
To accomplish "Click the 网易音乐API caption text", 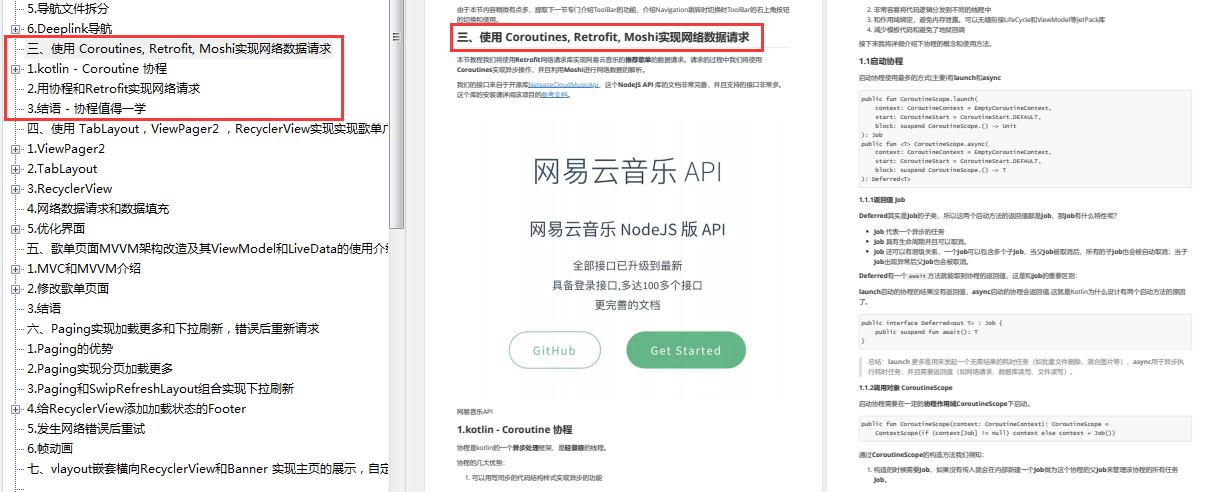I will tap(475, 411).
